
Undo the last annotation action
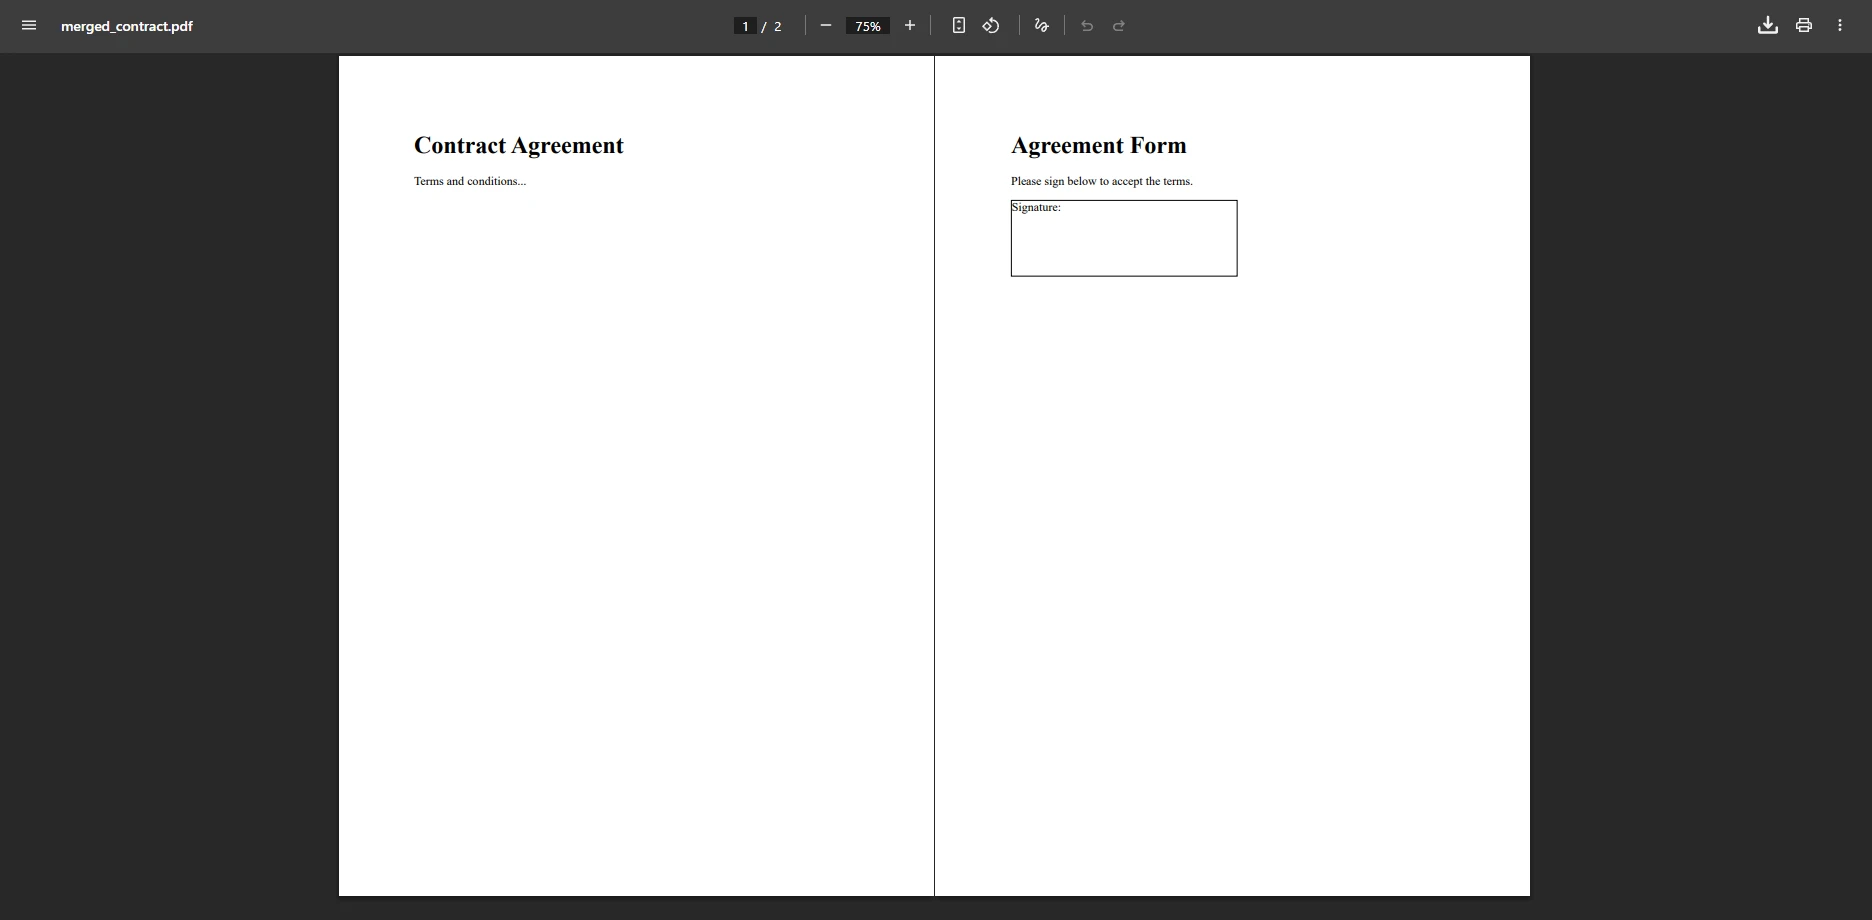1087,26
